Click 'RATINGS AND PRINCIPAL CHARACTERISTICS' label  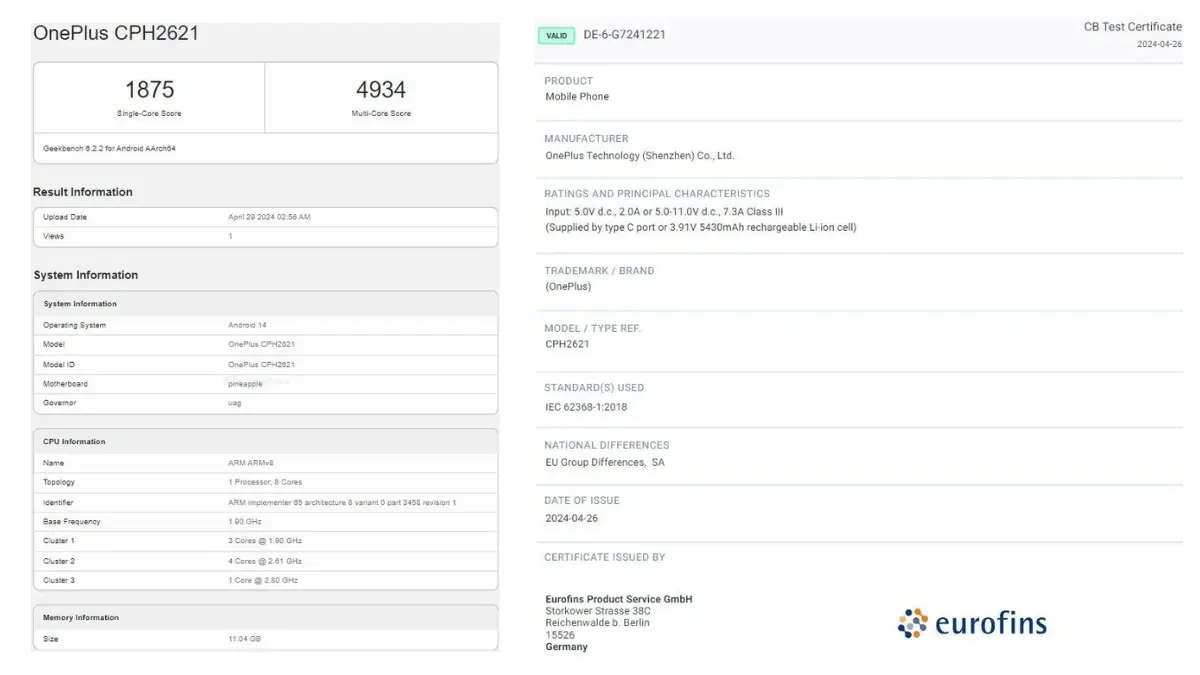click(657, 194)
